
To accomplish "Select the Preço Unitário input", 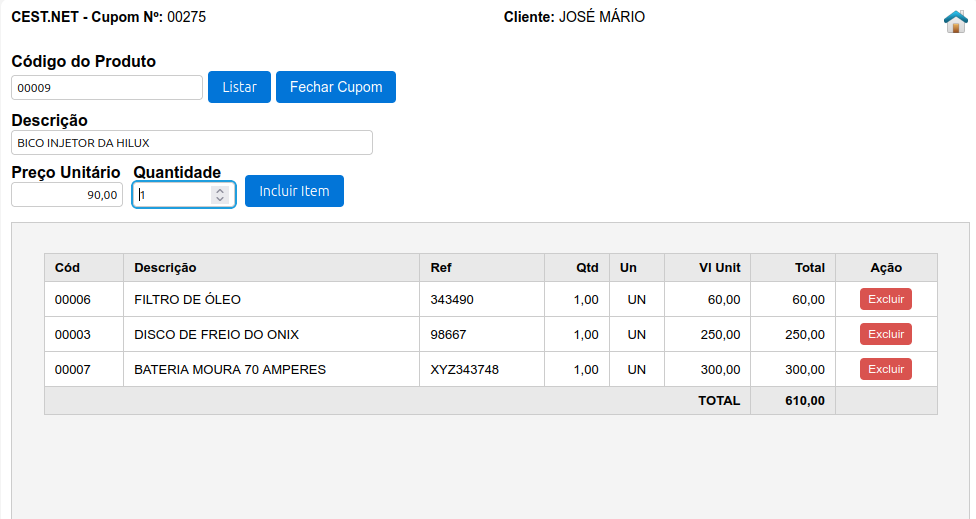I will pyautogui.click(x=67, y=195).
